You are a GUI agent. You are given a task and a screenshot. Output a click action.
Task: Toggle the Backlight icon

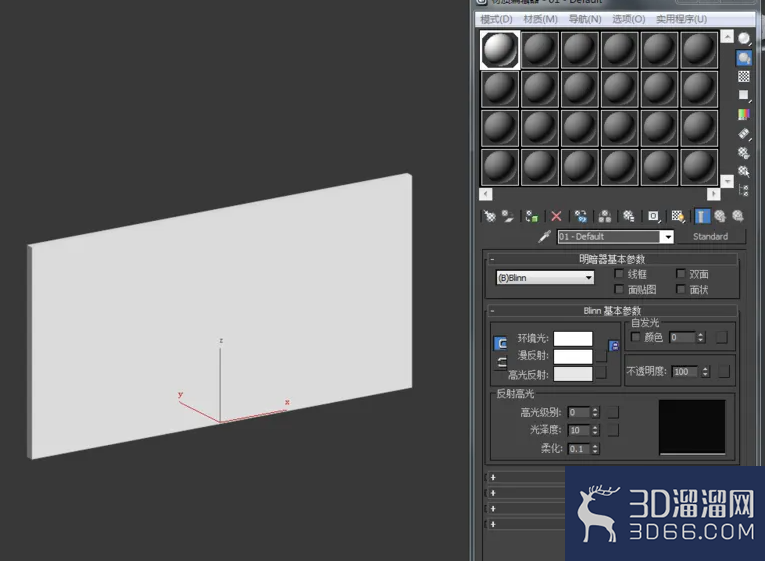(744, 58)
